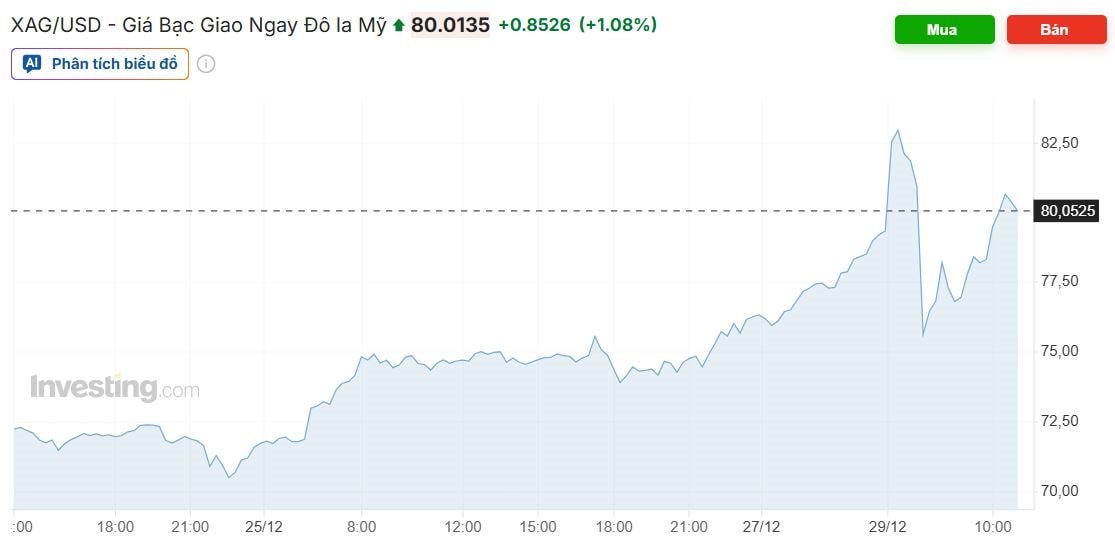Click the (+1.08%) percent change
The image size is (1115, 555).
click(617, 26)
